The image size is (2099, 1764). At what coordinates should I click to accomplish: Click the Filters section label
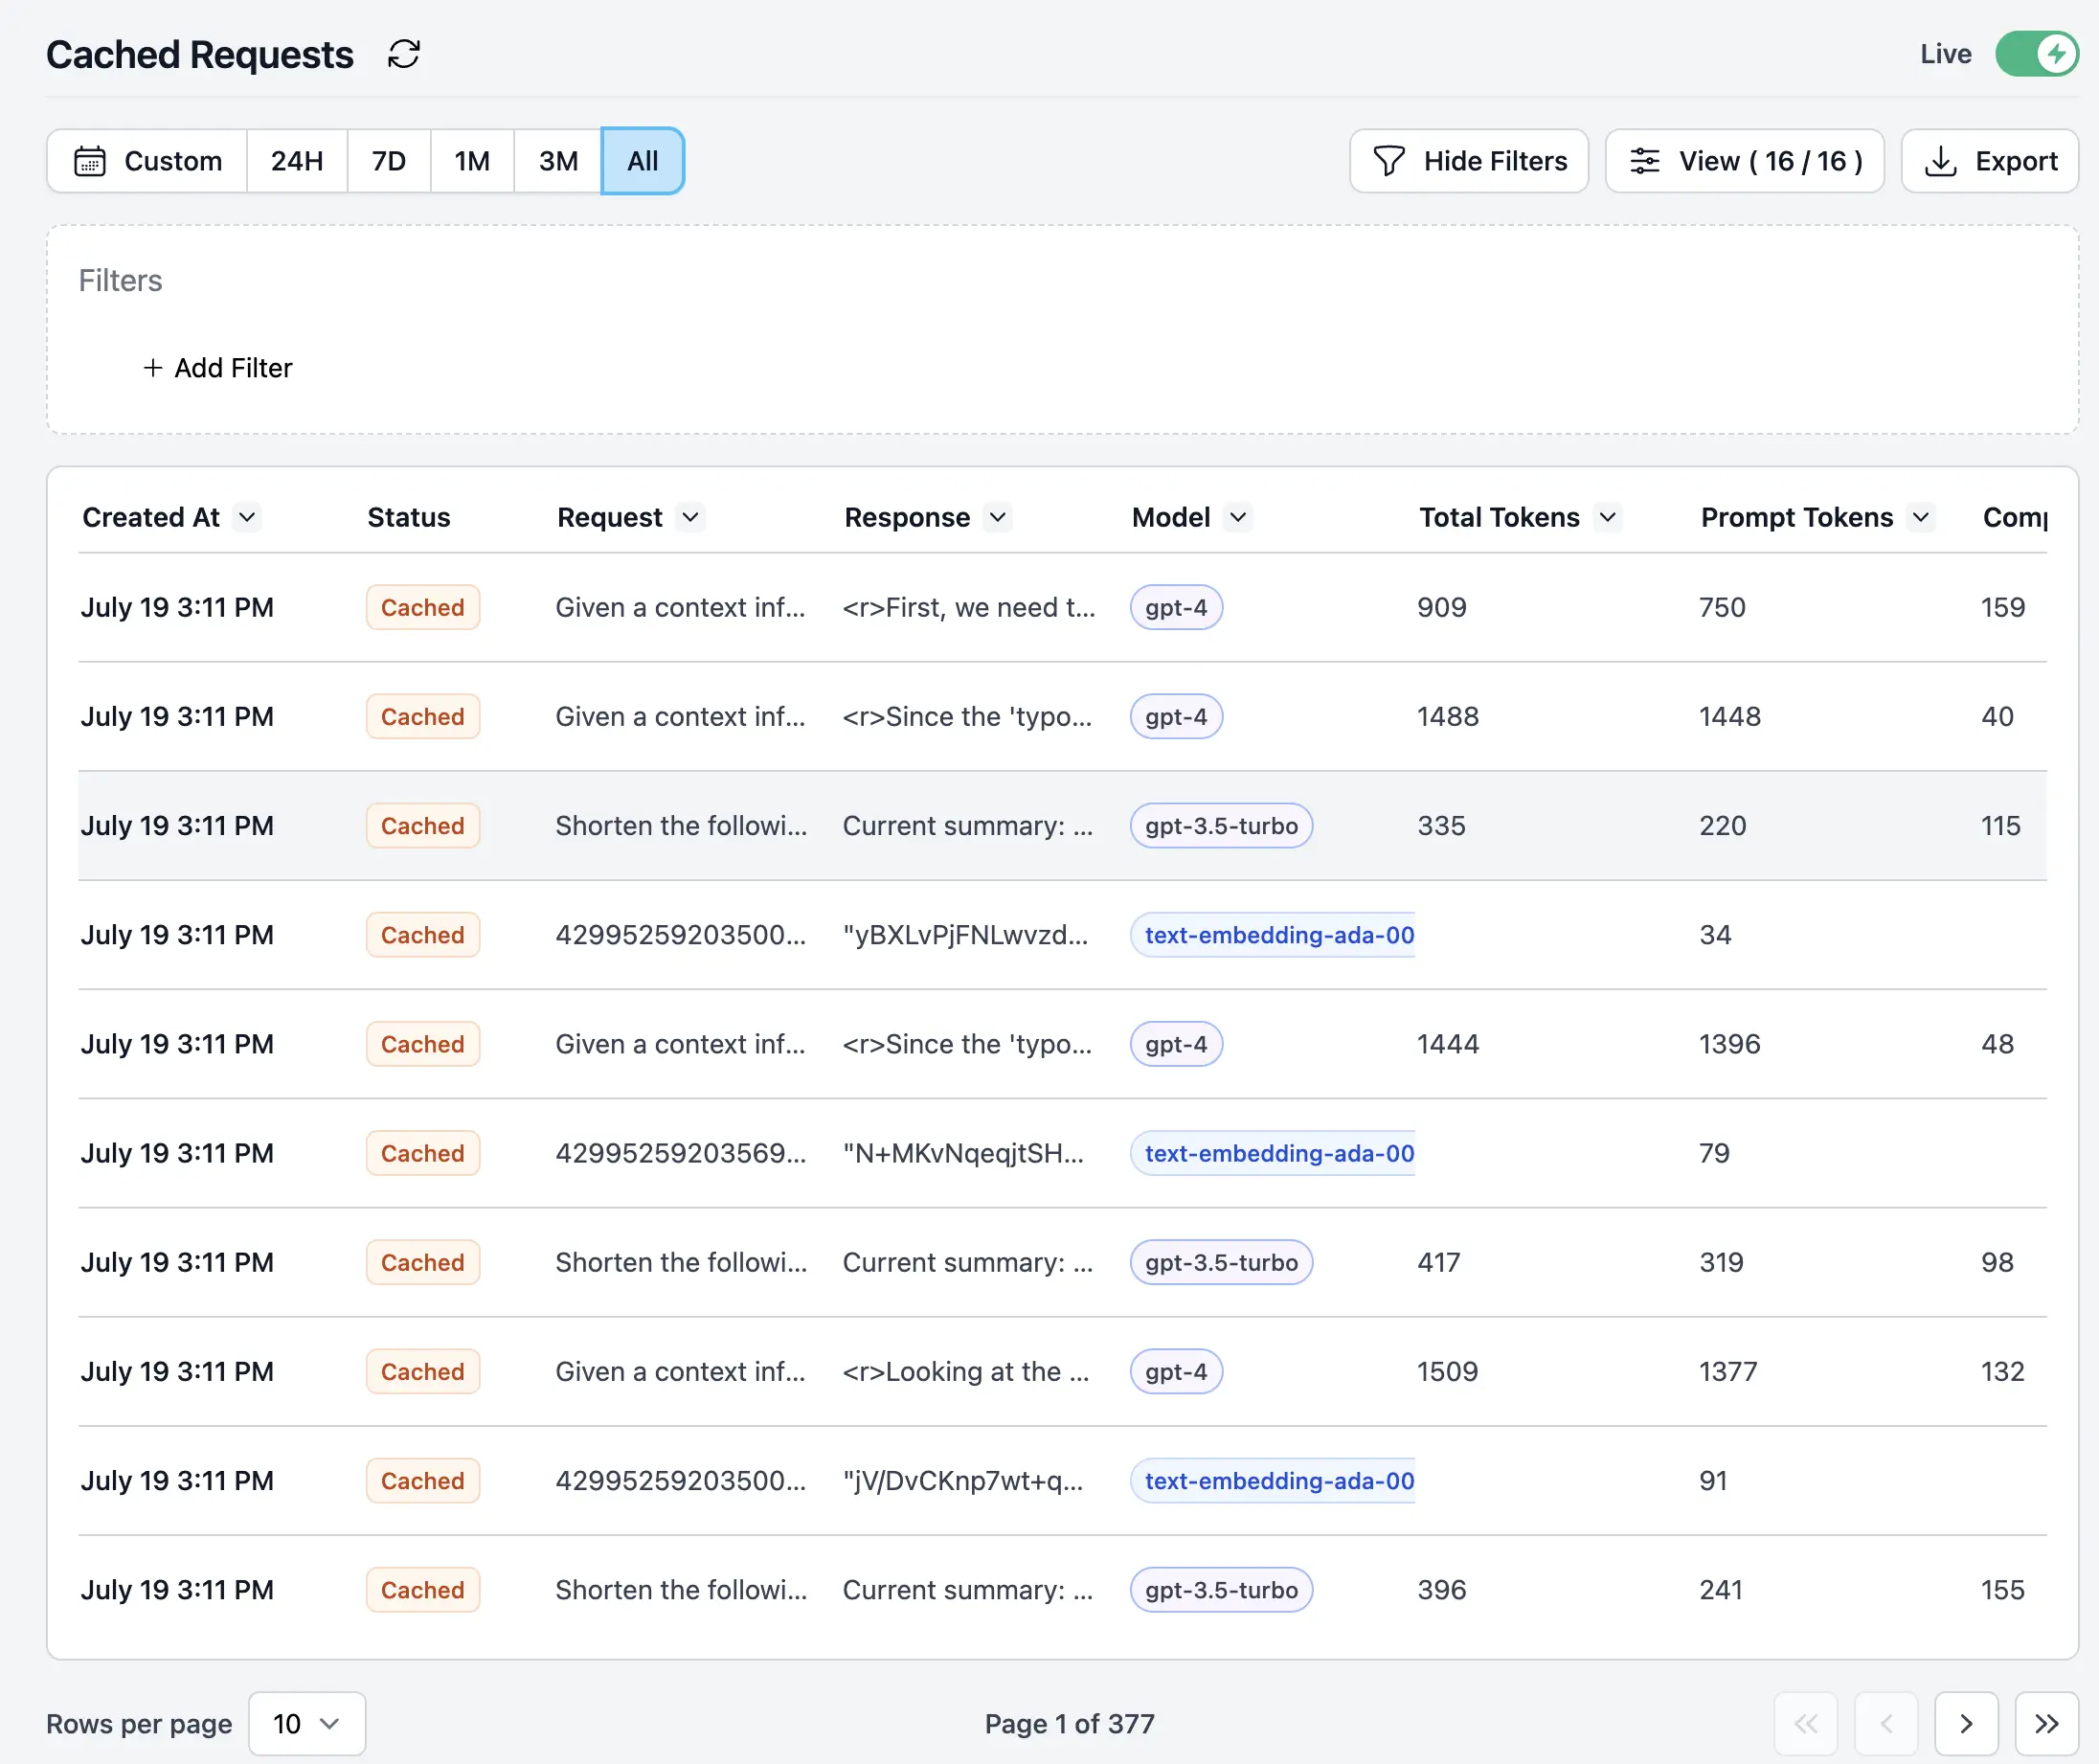tap(120, 280)
